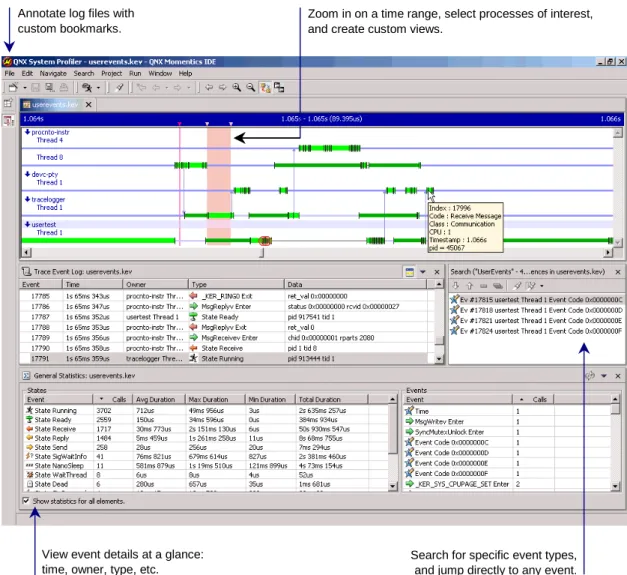Collapse the tracelogger process row

[x=27, y=199]
